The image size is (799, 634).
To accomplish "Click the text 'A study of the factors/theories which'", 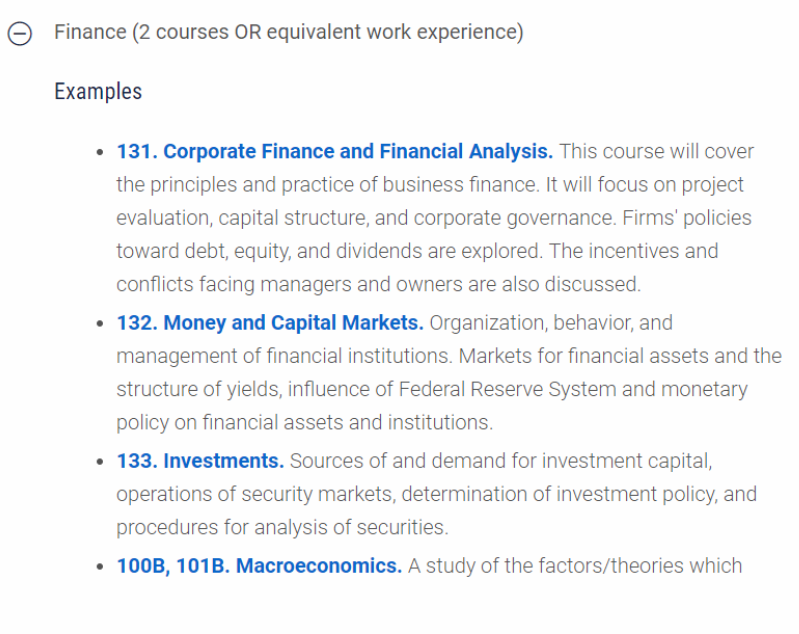I will click(575, 566).
